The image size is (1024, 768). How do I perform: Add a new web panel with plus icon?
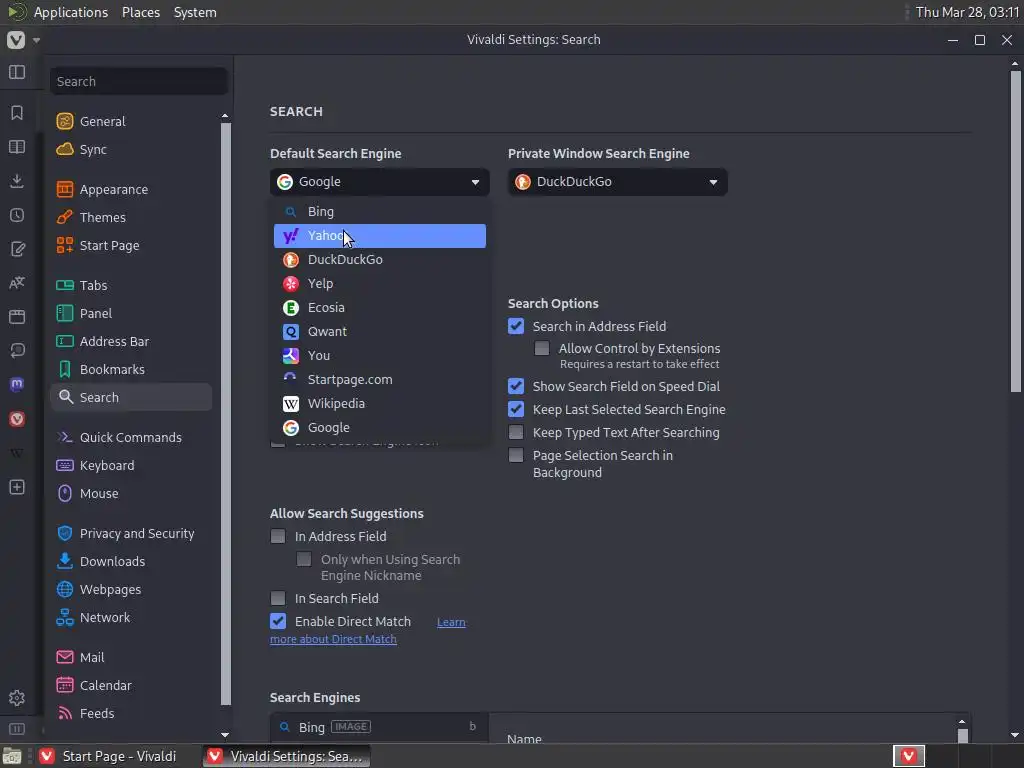click(17, 487)
